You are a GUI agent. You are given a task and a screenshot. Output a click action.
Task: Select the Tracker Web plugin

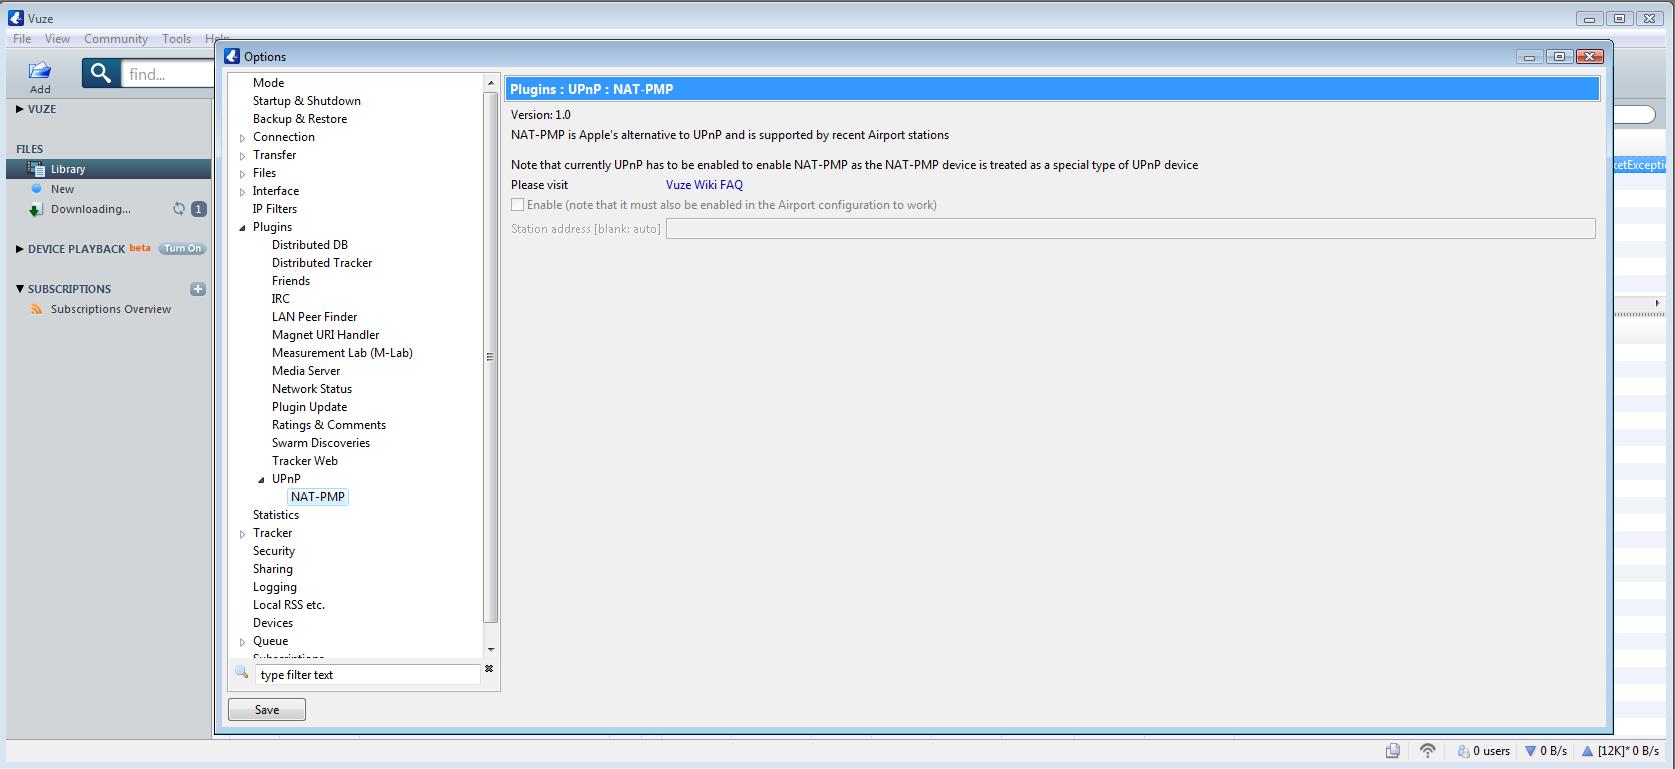pyautogui.click(x=305, y=461)
